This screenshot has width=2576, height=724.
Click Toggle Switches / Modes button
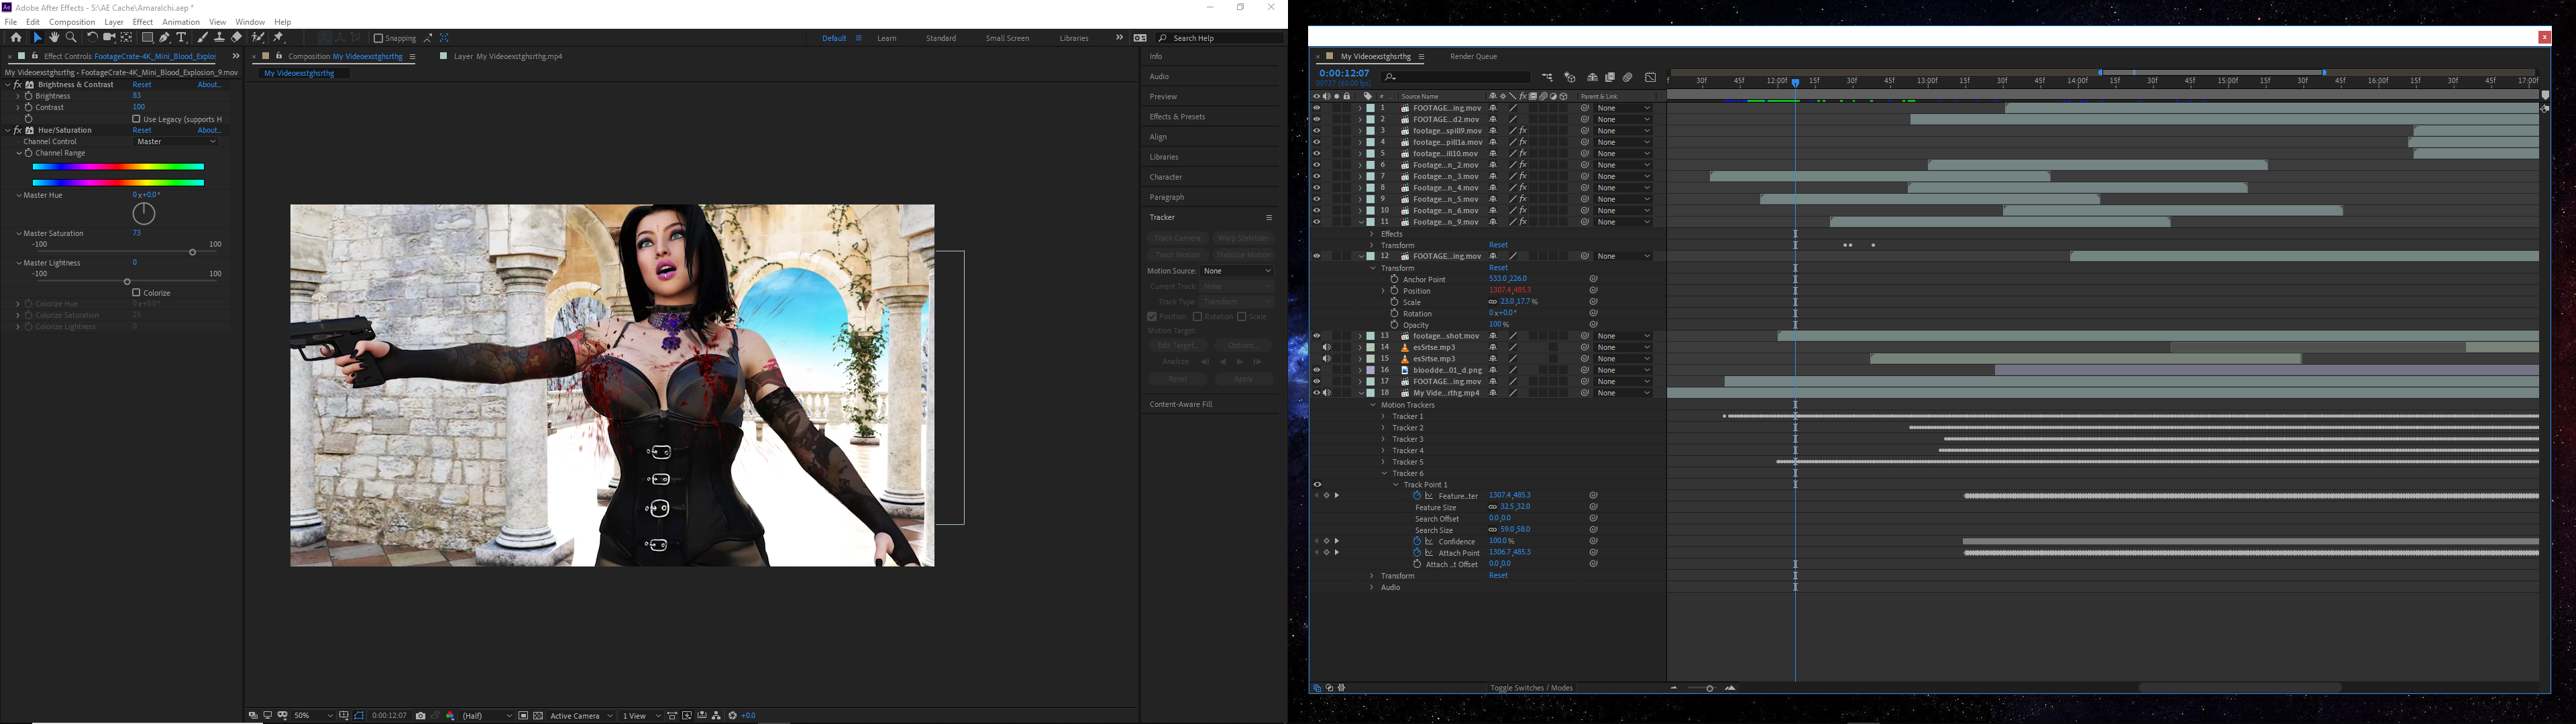click(x=1531, y=688)
